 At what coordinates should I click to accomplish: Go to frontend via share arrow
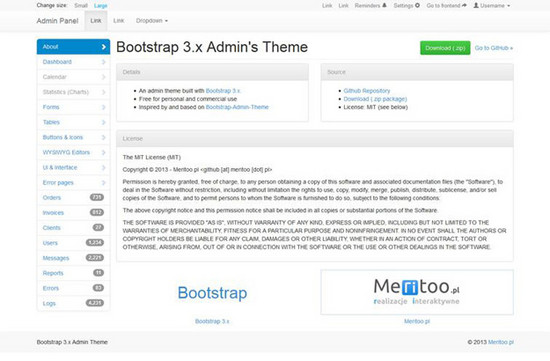tap(446, 6)
